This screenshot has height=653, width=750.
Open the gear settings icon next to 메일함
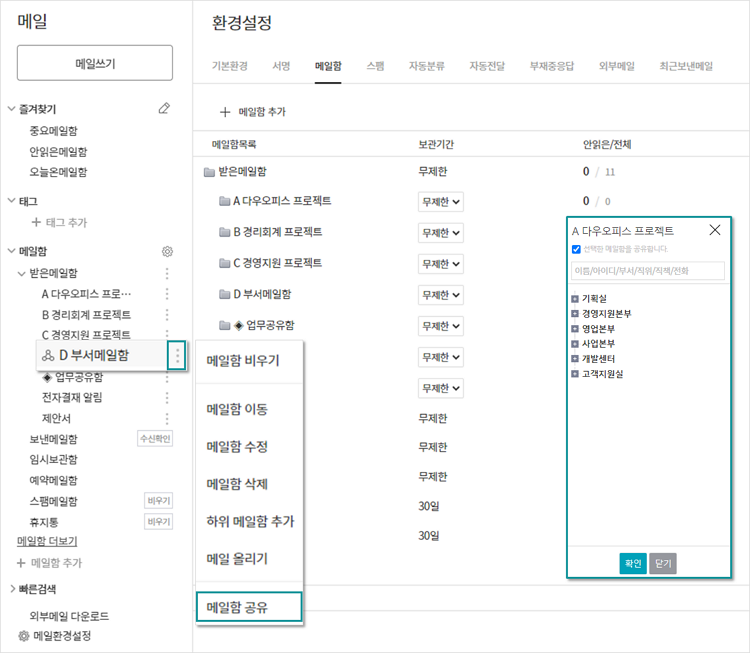click(x=167, y=251)
